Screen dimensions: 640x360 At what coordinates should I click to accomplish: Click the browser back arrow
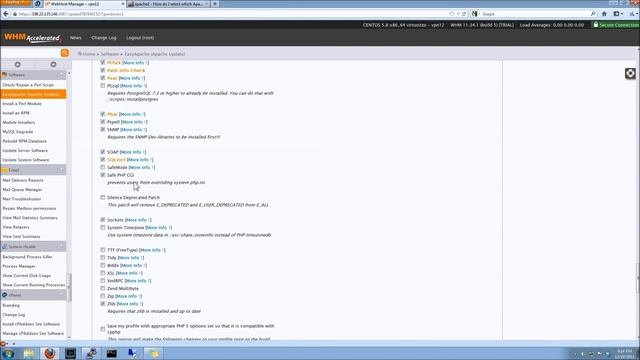[x=6, y=14]
